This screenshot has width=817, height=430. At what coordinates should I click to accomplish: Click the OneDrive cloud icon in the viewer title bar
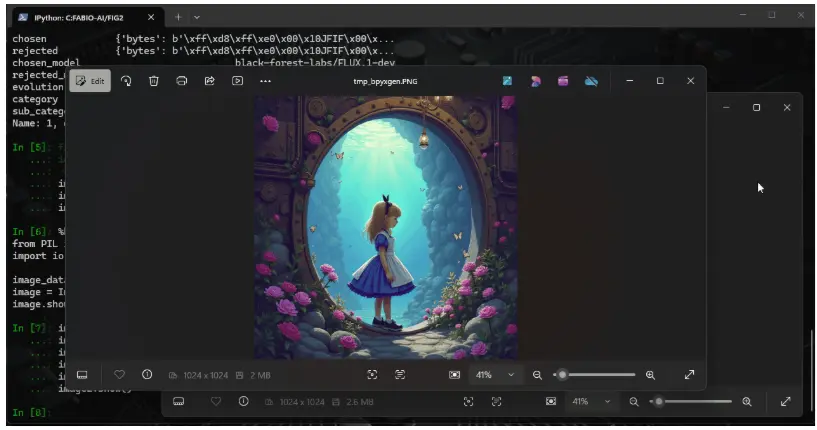591,81
